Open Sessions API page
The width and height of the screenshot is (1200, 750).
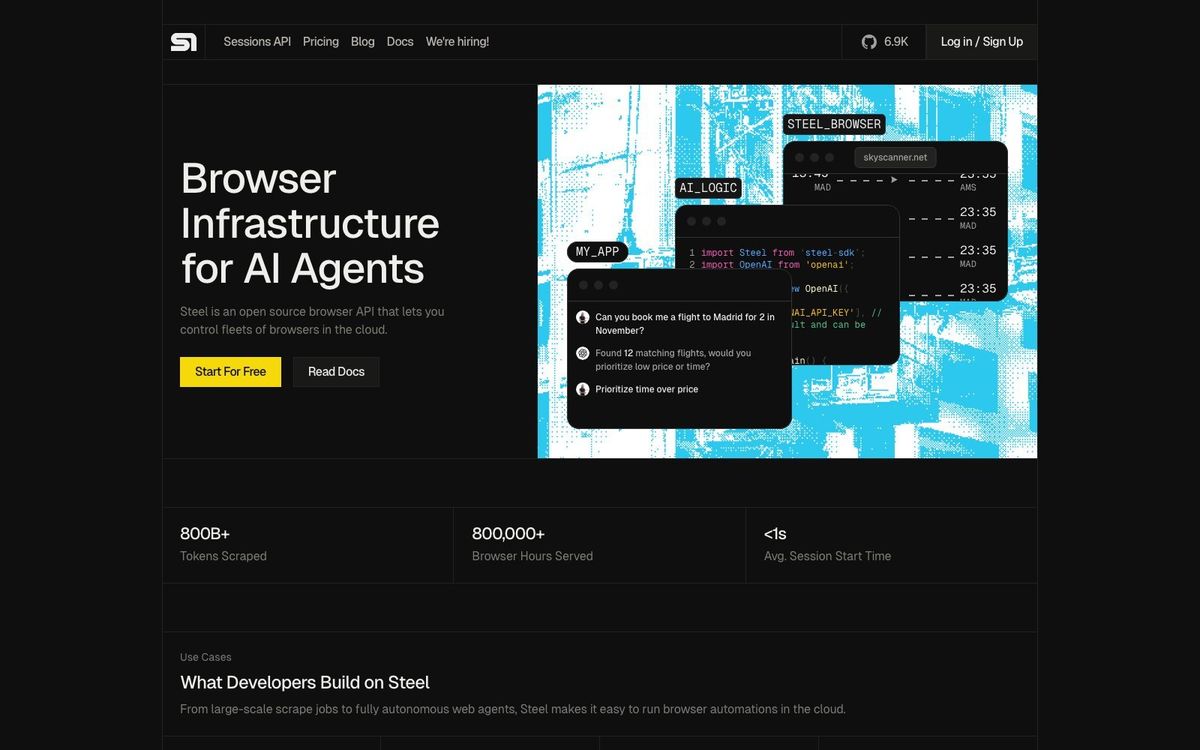tap(257, 42)
